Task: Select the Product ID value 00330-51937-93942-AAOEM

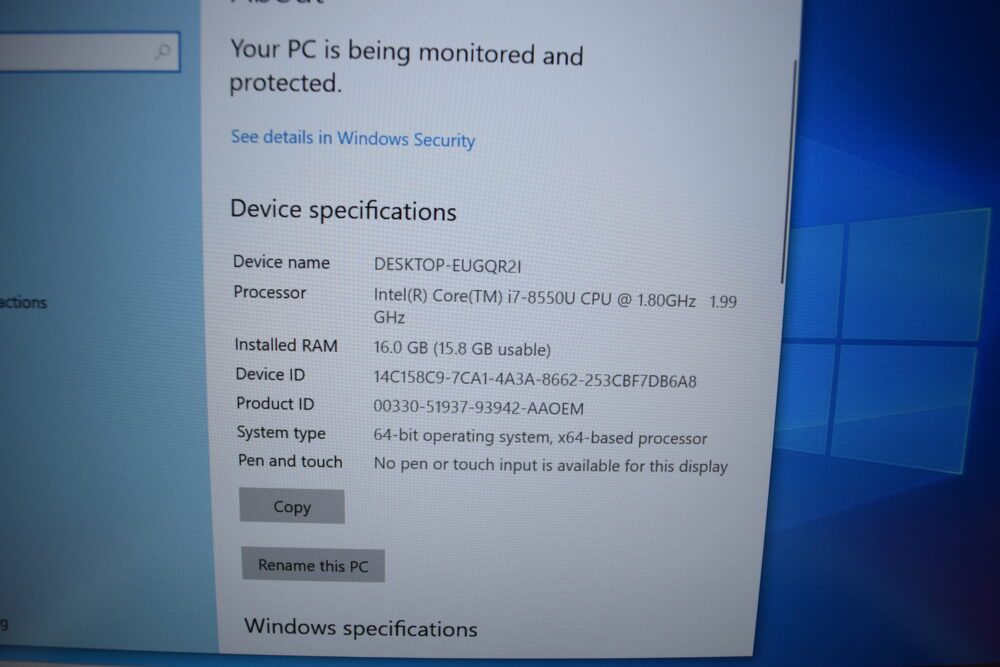Action: click(478, 407)
